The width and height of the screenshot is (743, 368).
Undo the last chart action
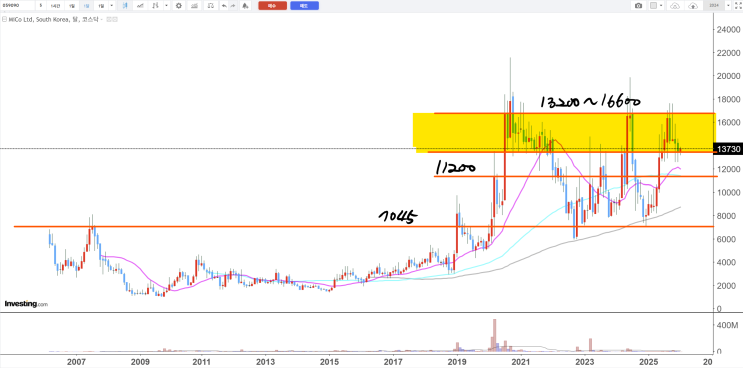224,6
